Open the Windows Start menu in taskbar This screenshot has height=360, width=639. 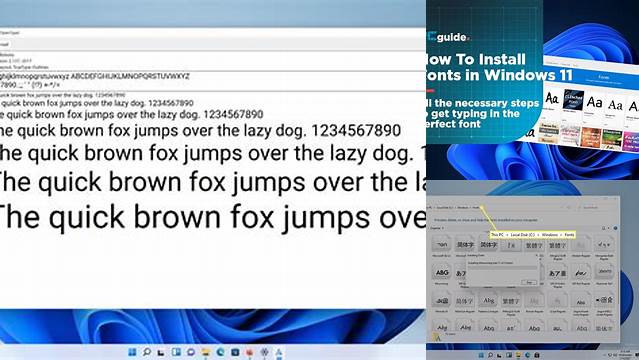[x=132, y=352]
